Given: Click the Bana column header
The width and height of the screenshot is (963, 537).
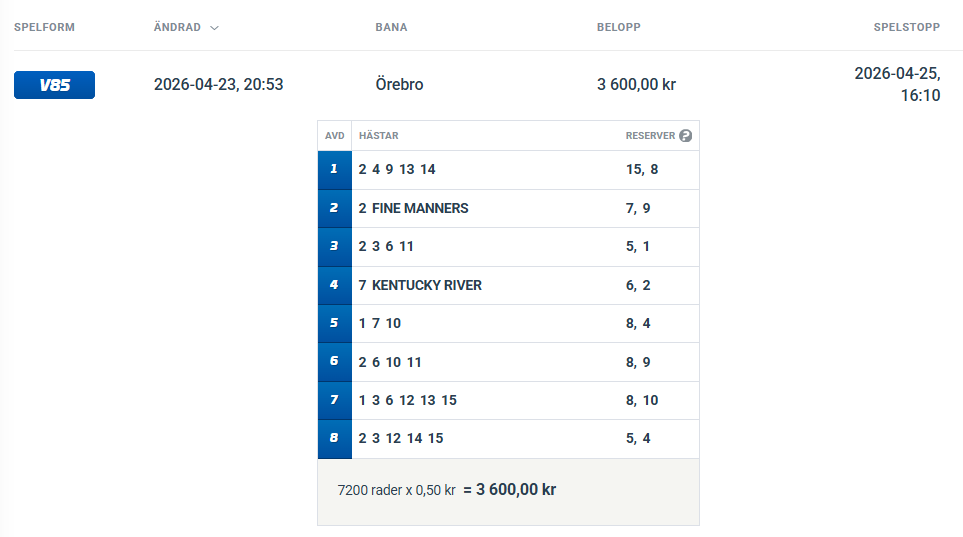Looking at the screenshot, I should click(x=391, y=27).
